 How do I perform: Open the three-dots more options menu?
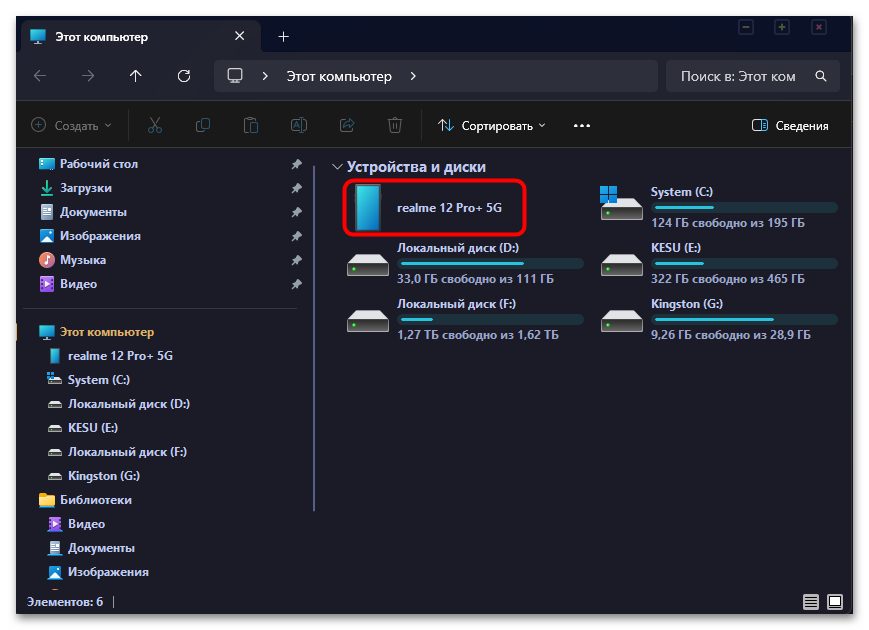point(582,126)
